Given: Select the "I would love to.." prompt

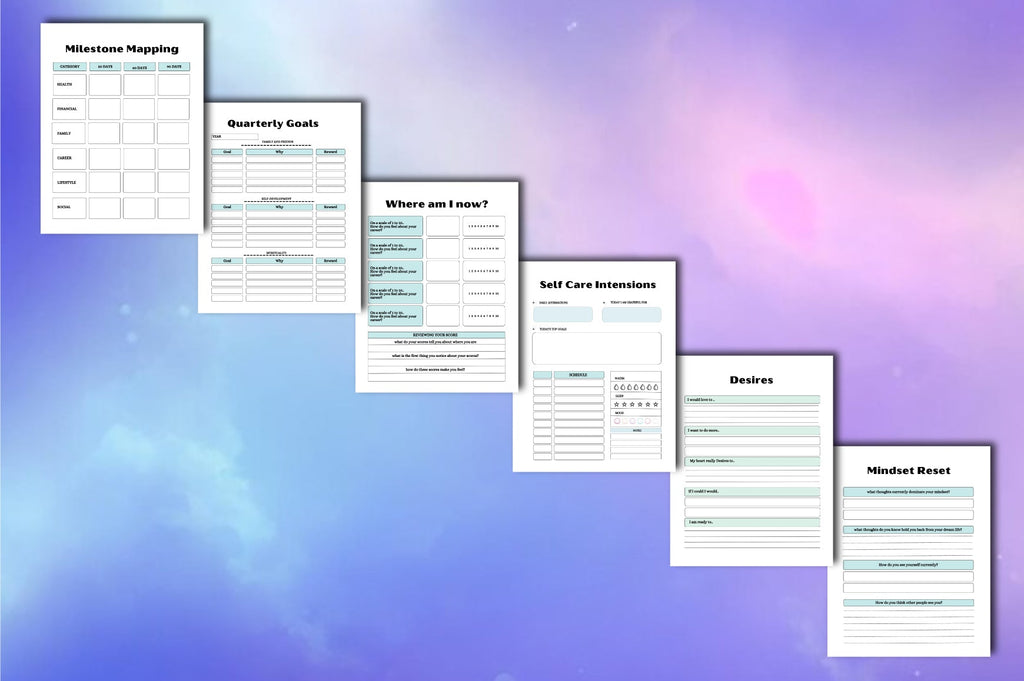Looking at the screenshot, I should (752, 400).
